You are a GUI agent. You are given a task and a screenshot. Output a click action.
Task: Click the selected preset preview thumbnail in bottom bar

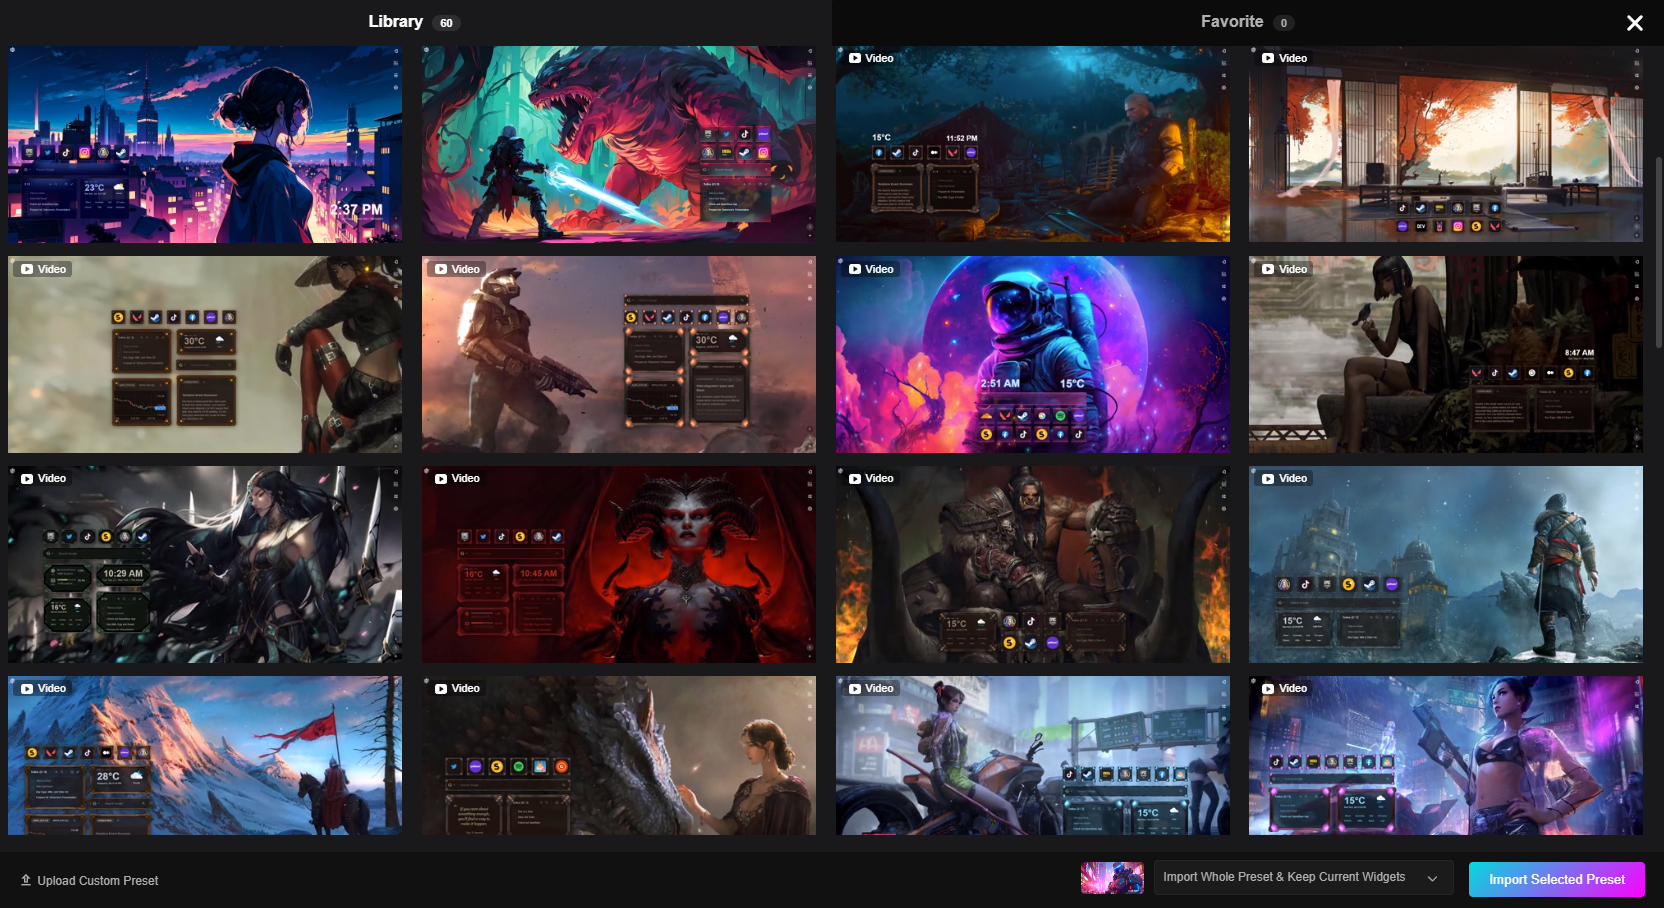(x=1112, y=878)
